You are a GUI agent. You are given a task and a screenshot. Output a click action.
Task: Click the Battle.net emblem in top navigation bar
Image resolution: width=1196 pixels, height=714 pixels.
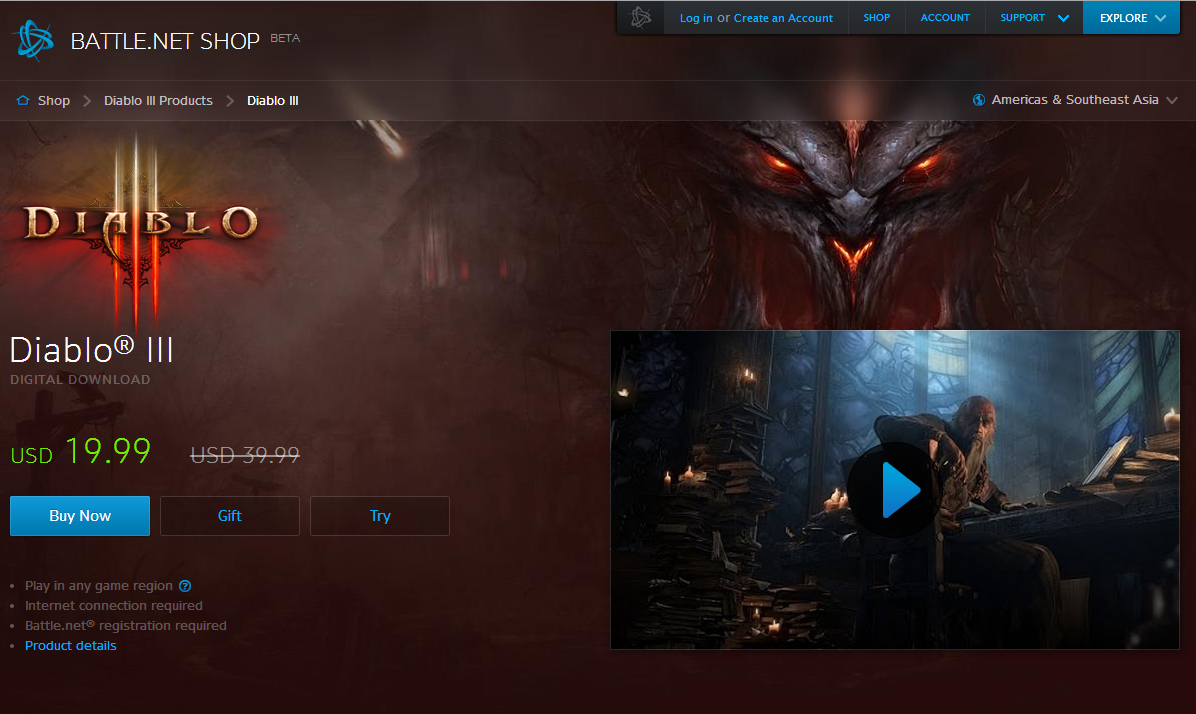point(641,18)
